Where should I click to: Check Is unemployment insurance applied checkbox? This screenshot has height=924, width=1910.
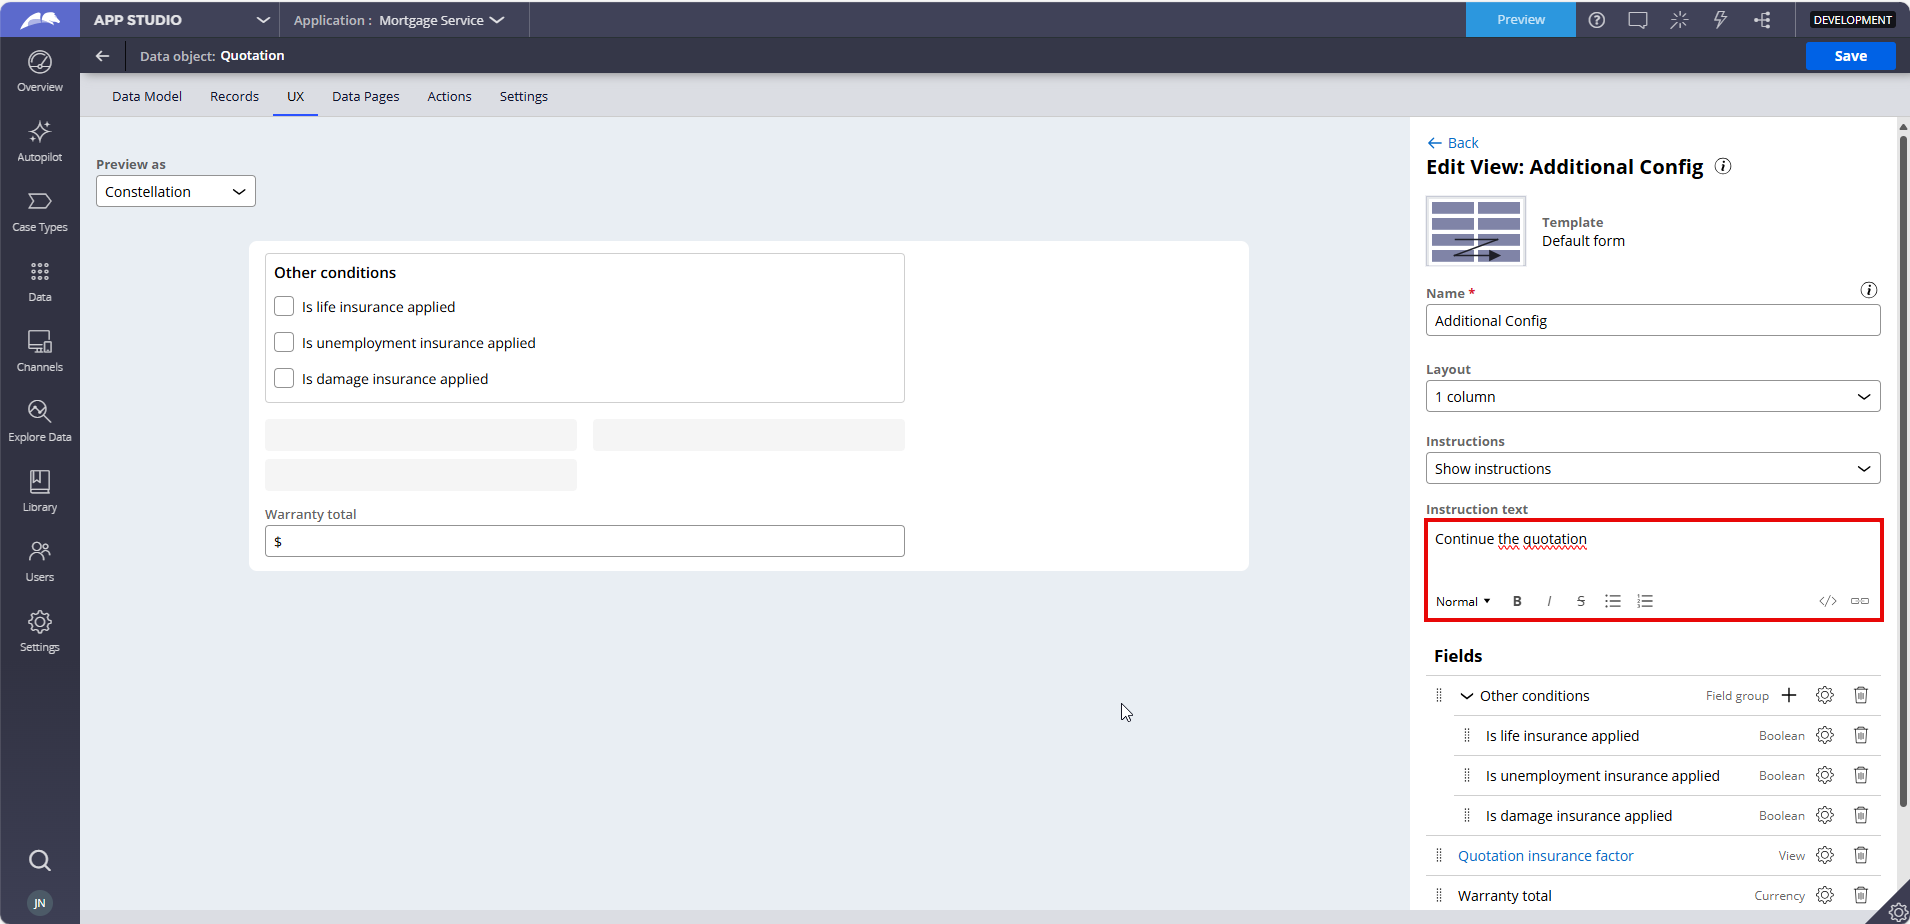tap(284, 342)
